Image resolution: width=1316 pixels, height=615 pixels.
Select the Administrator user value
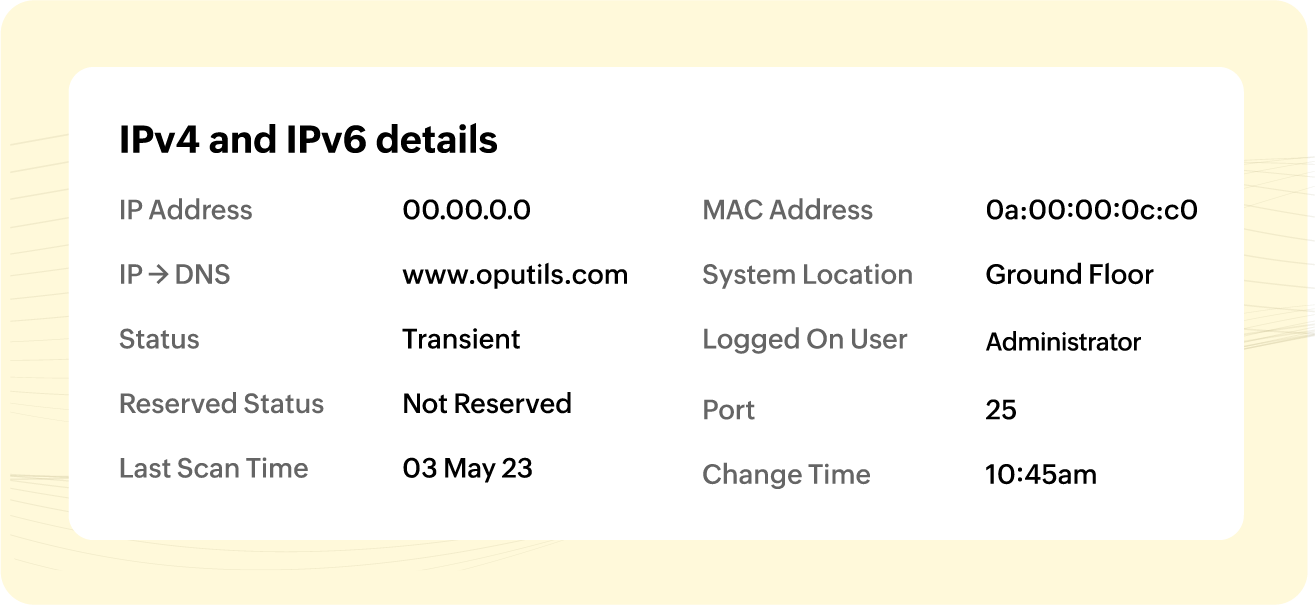pyautogui.click(x=1064, y=342)
